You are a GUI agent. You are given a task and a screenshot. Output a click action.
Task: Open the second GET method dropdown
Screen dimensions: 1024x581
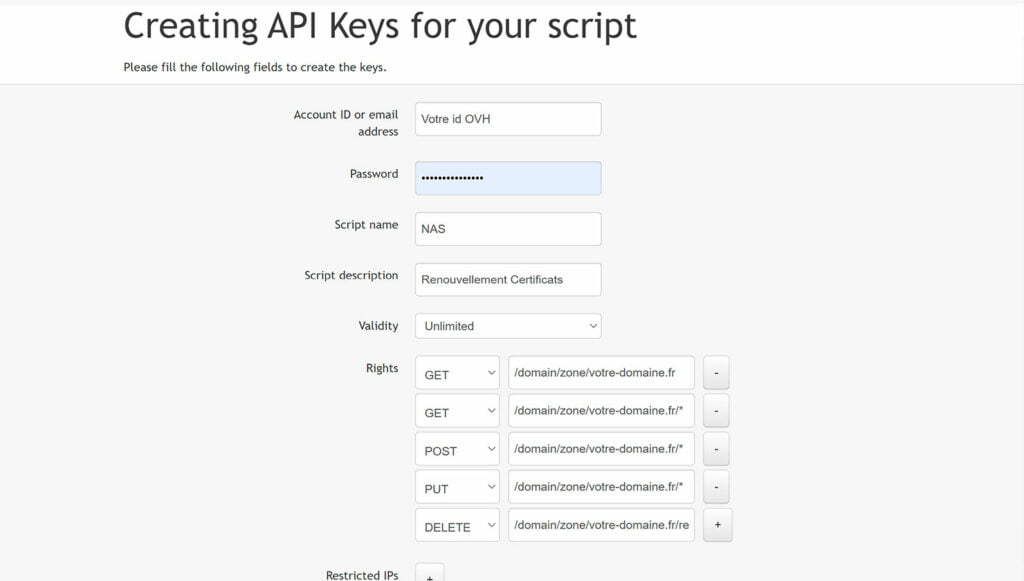click(457, 411)
